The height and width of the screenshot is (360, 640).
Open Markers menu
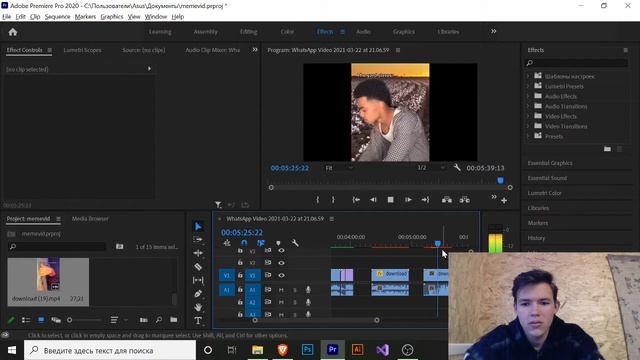(85, 17)
